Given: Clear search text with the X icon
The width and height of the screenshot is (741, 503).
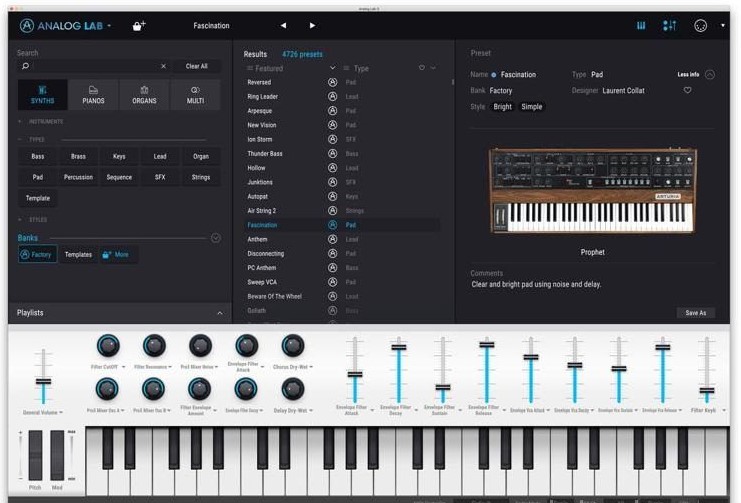Looking at the screenshot, I should click(163, 66).
